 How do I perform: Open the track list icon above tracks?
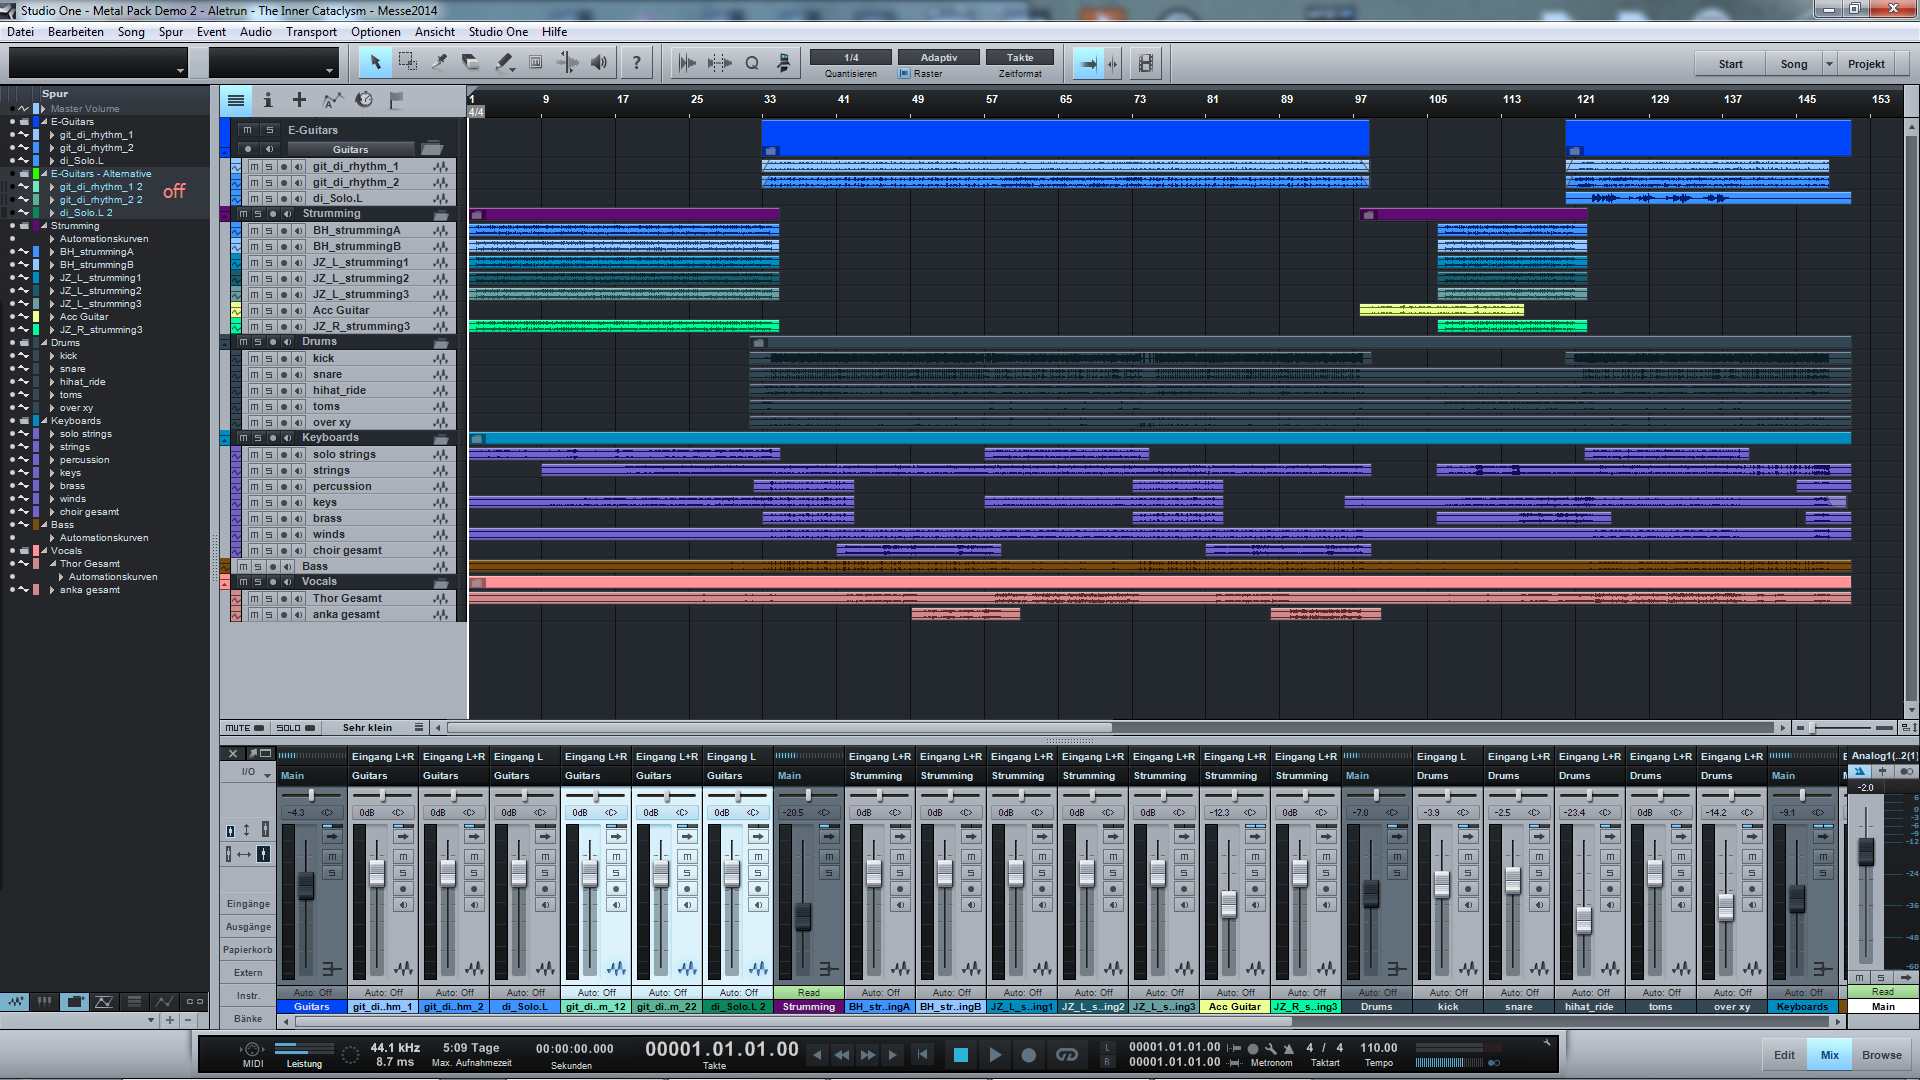[x=236, y=100]
